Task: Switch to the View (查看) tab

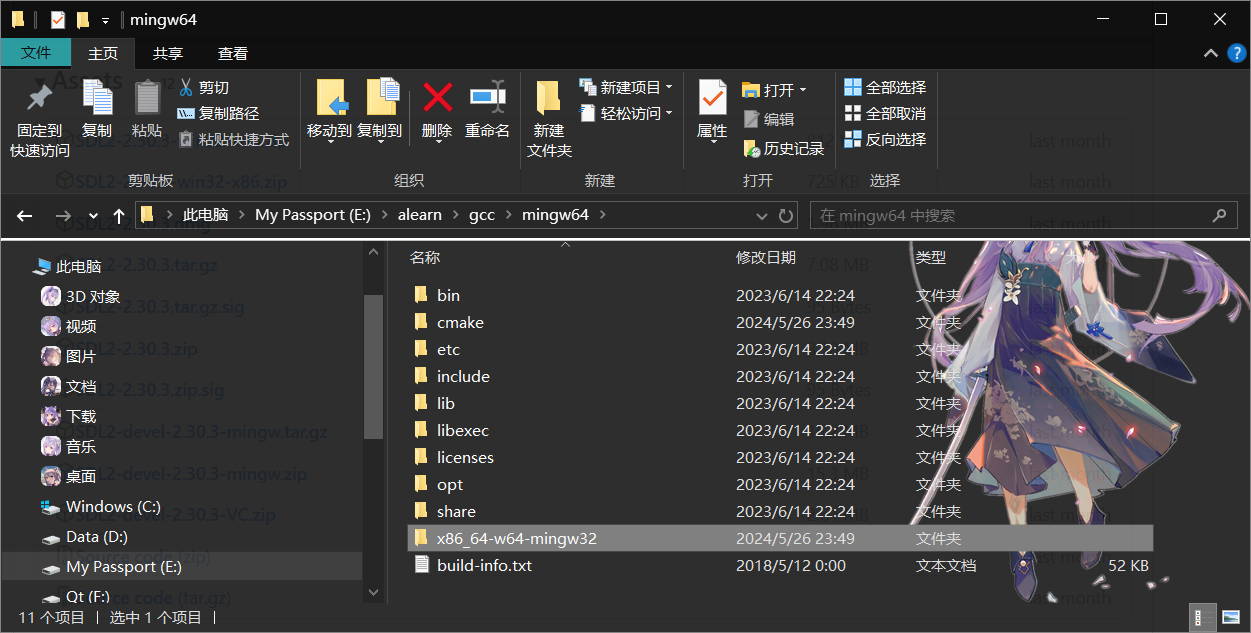Action: (233, 53)
